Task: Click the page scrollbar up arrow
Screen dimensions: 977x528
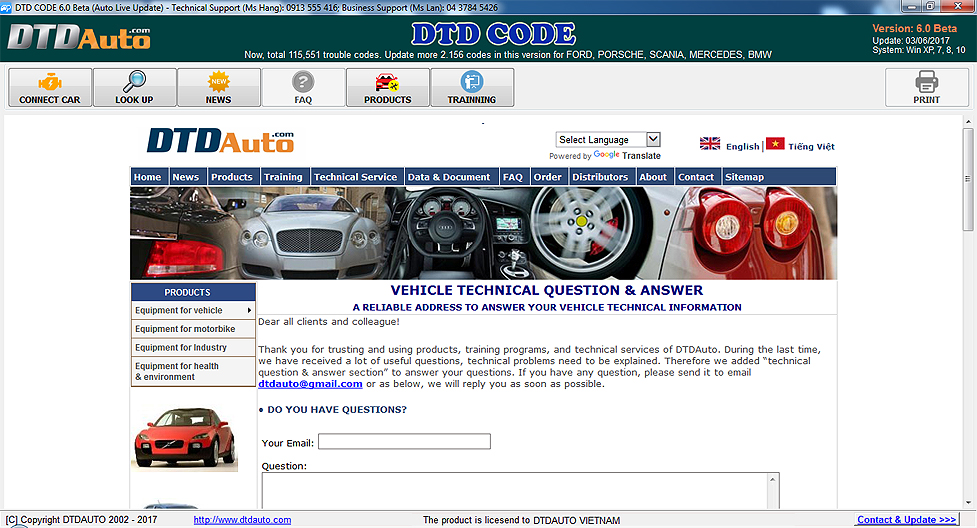Action: [x=968, y=122]
